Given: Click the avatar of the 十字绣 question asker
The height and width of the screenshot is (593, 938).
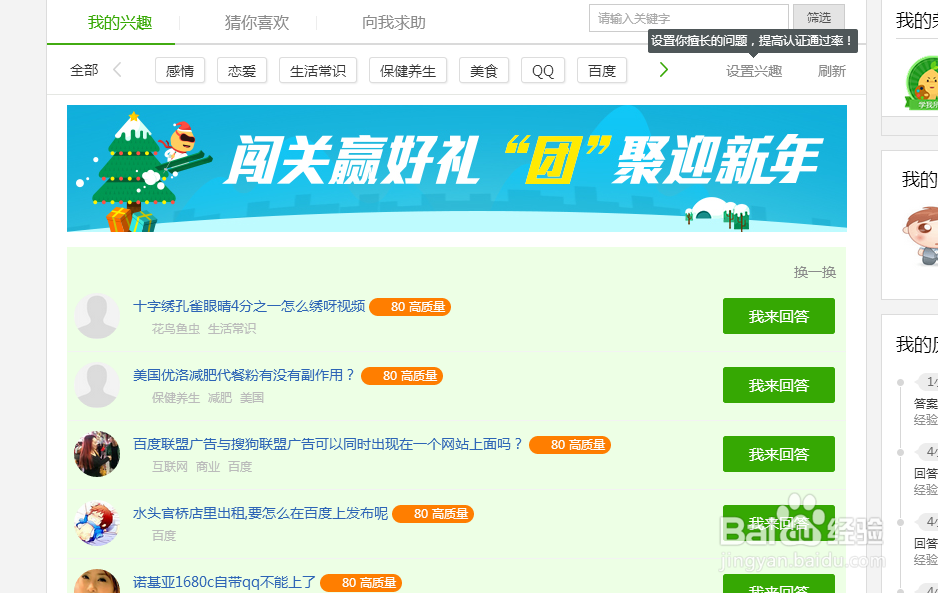Looking at the screenshot, I should tap(97, 316).
